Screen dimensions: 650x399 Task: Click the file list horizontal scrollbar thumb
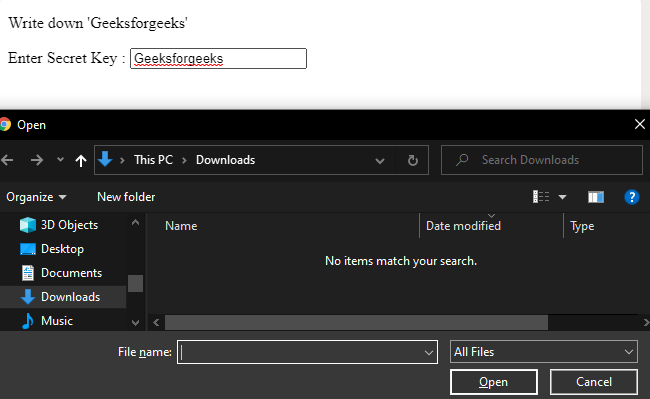tap(356, 322)
